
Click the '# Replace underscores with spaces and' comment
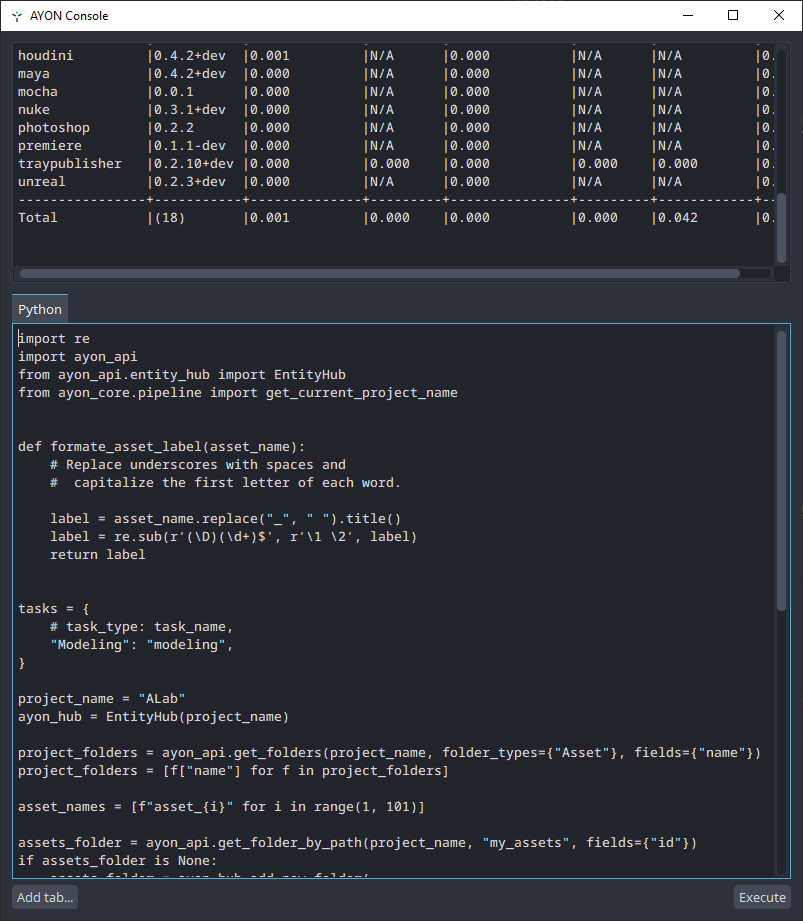[198, 465]
